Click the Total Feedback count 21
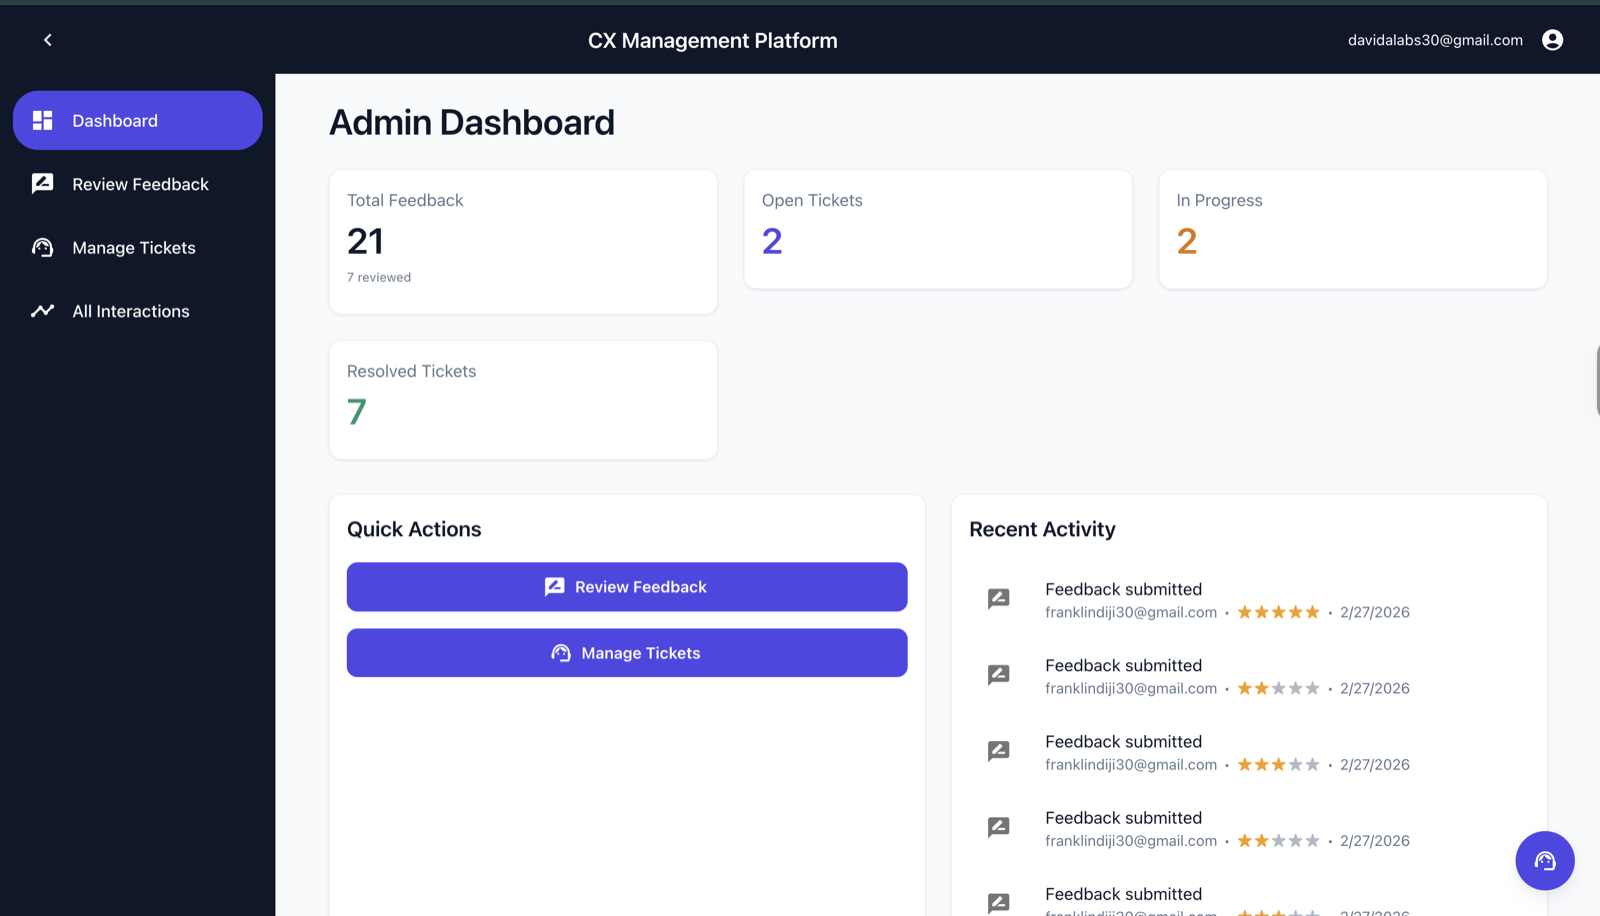 (366, 241)
